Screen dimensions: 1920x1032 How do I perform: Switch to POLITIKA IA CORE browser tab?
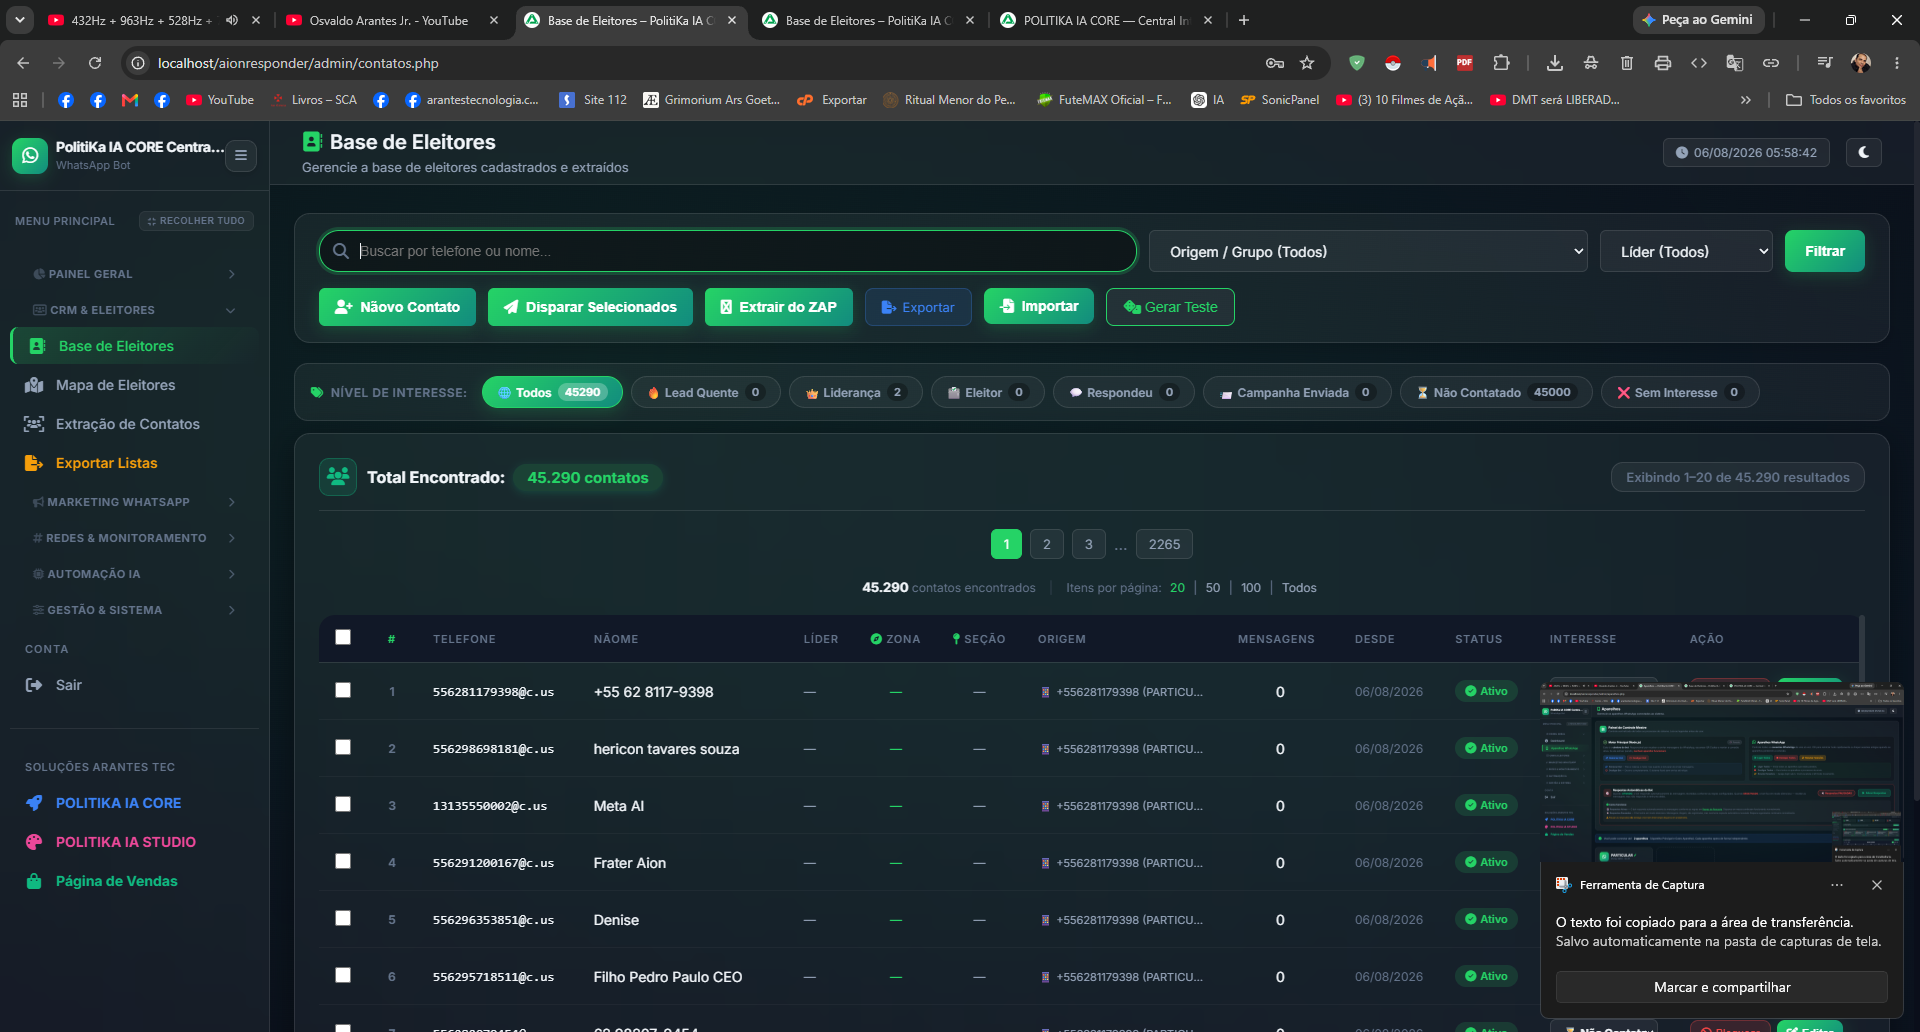[x=1106, y=20]
